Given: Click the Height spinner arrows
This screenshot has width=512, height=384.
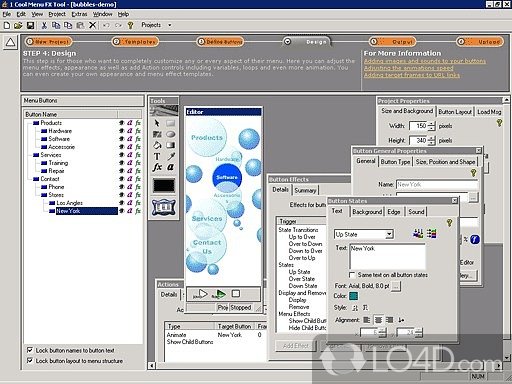Looking at the screenshot, I should (x=432, y=141).
